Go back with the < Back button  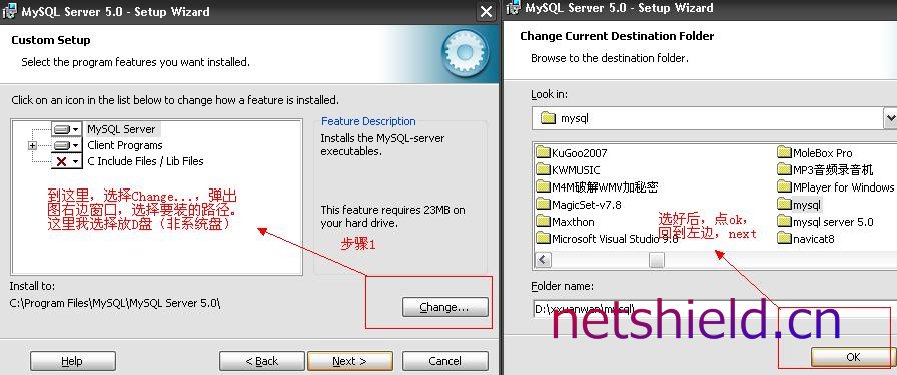[261, 361]
